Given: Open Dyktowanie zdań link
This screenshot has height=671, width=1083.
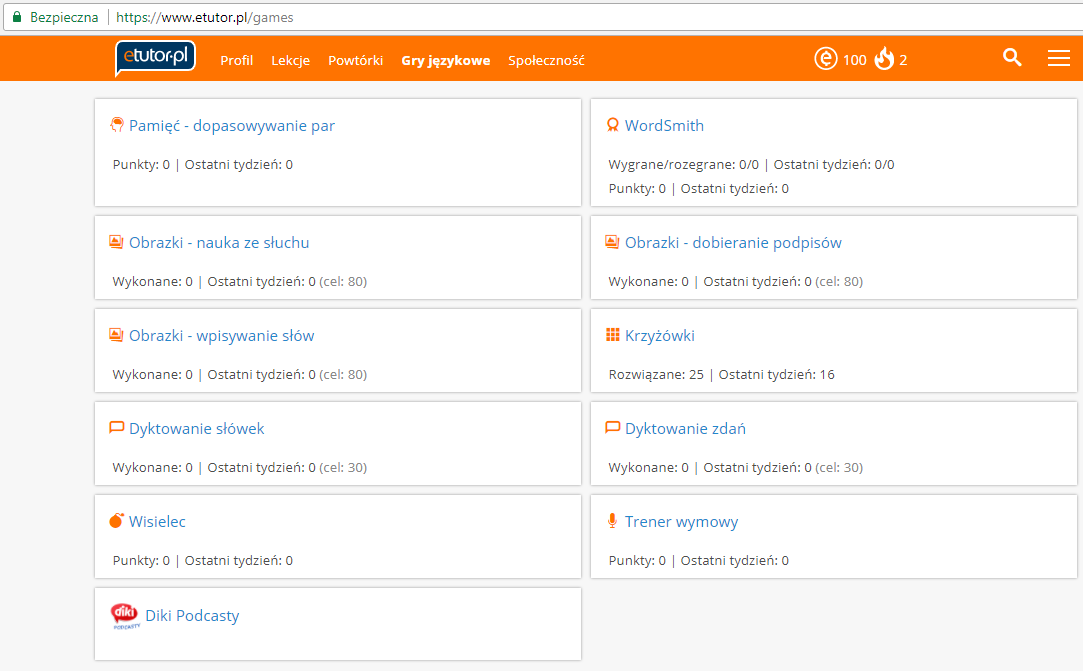Looking at the screenshot, I should tap(685, 429).
